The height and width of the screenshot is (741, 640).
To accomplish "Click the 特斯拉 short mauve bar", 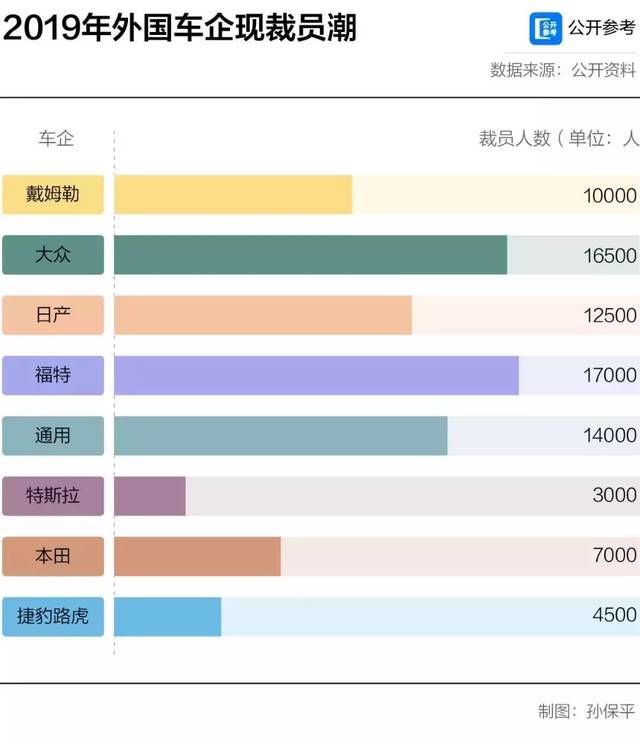I will 150,496.
